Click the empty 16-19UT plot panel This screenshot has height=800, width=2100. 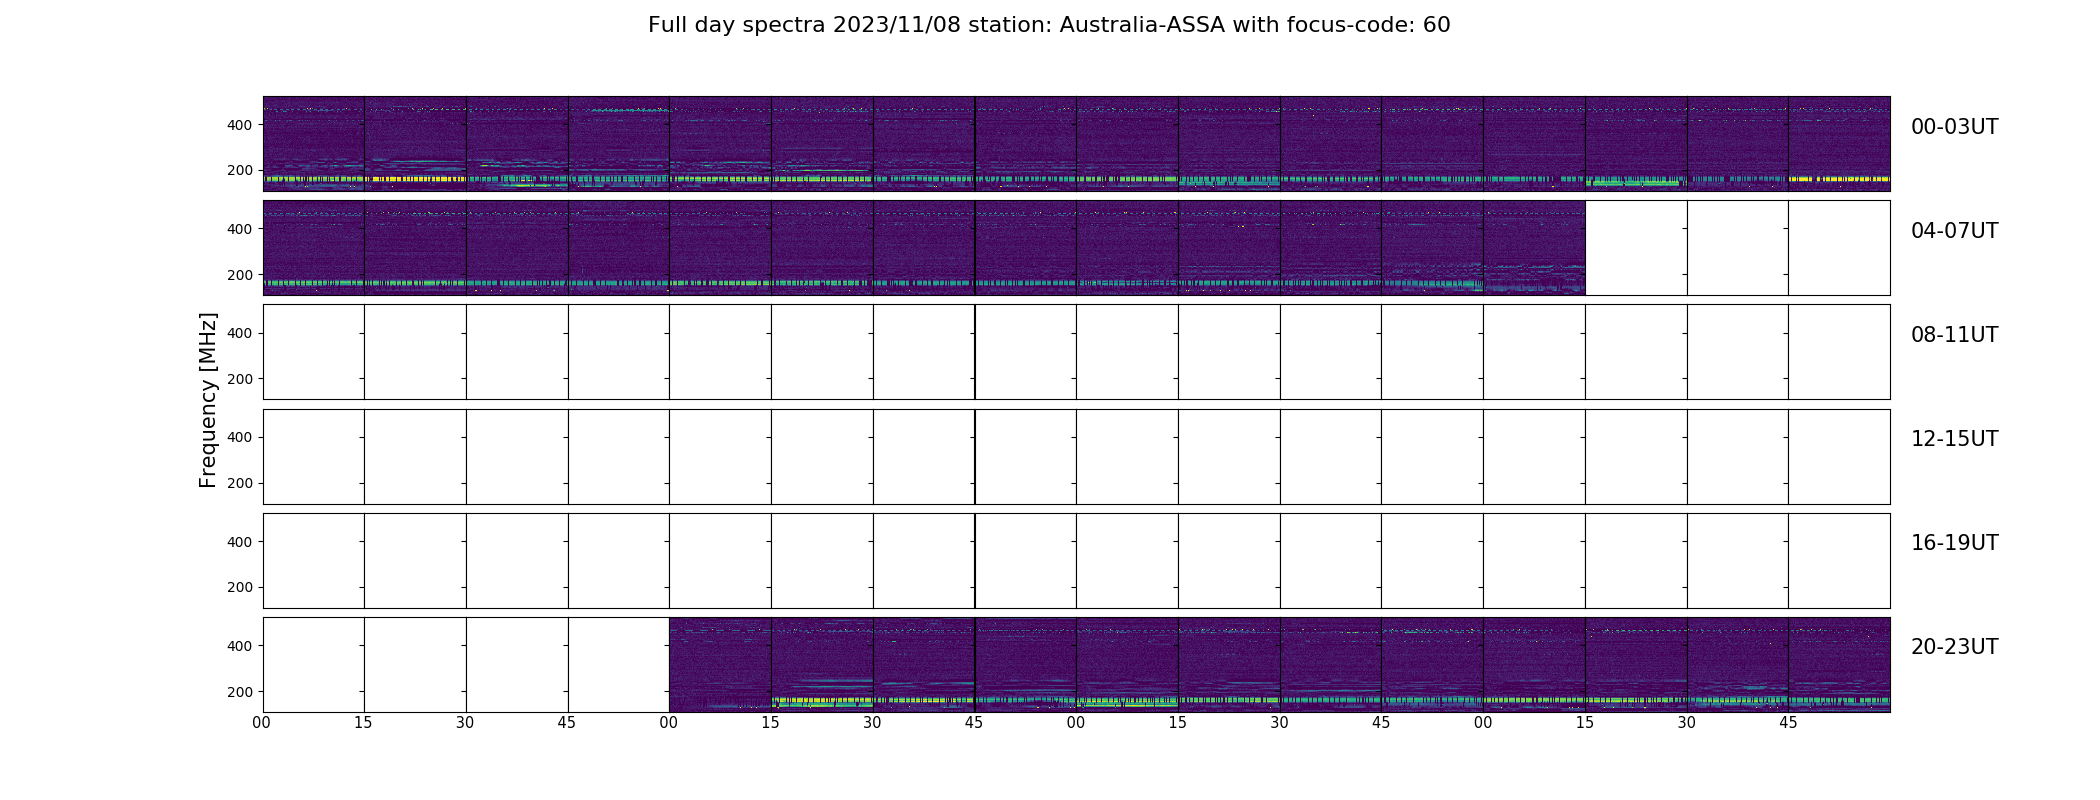(1076, 561)
